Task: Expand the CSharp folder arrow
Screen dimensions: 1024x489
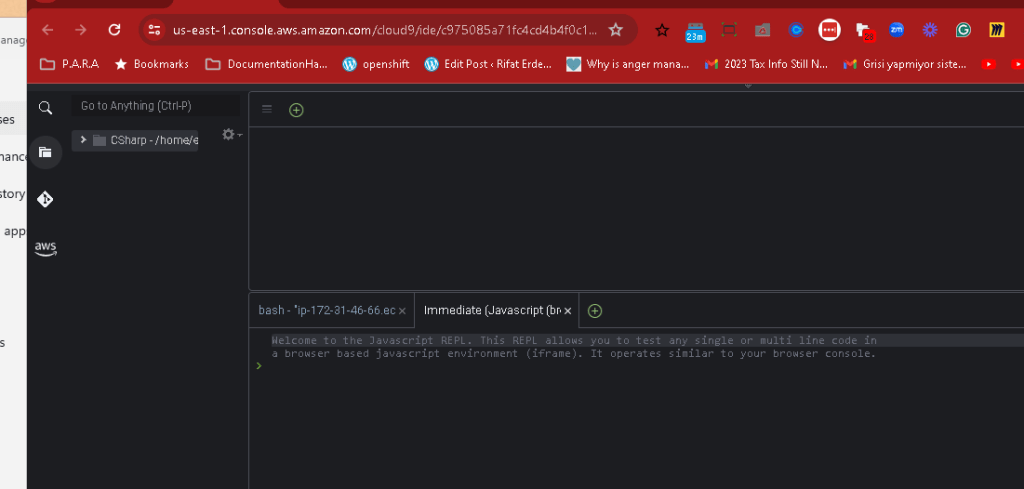Action: [83, 140]
